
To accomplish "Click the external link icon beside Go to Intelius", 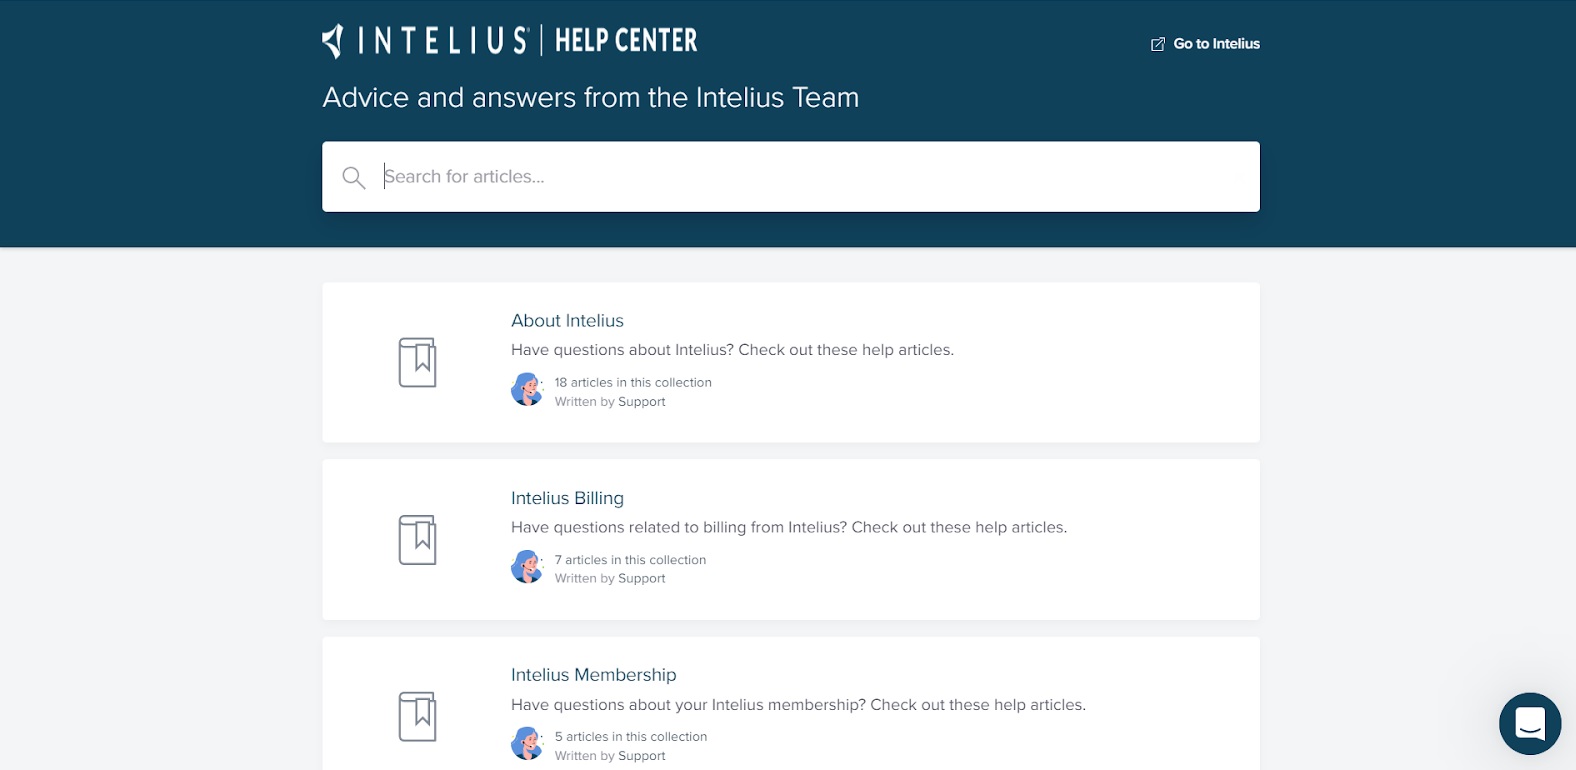I will coord(1158,44).
